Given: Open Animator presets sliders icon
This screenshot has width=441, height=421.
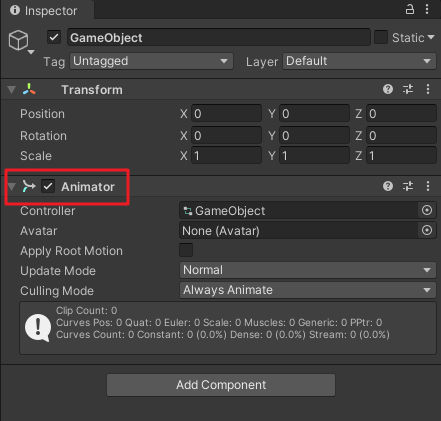Looking at the screenshot, I should 408,186.
